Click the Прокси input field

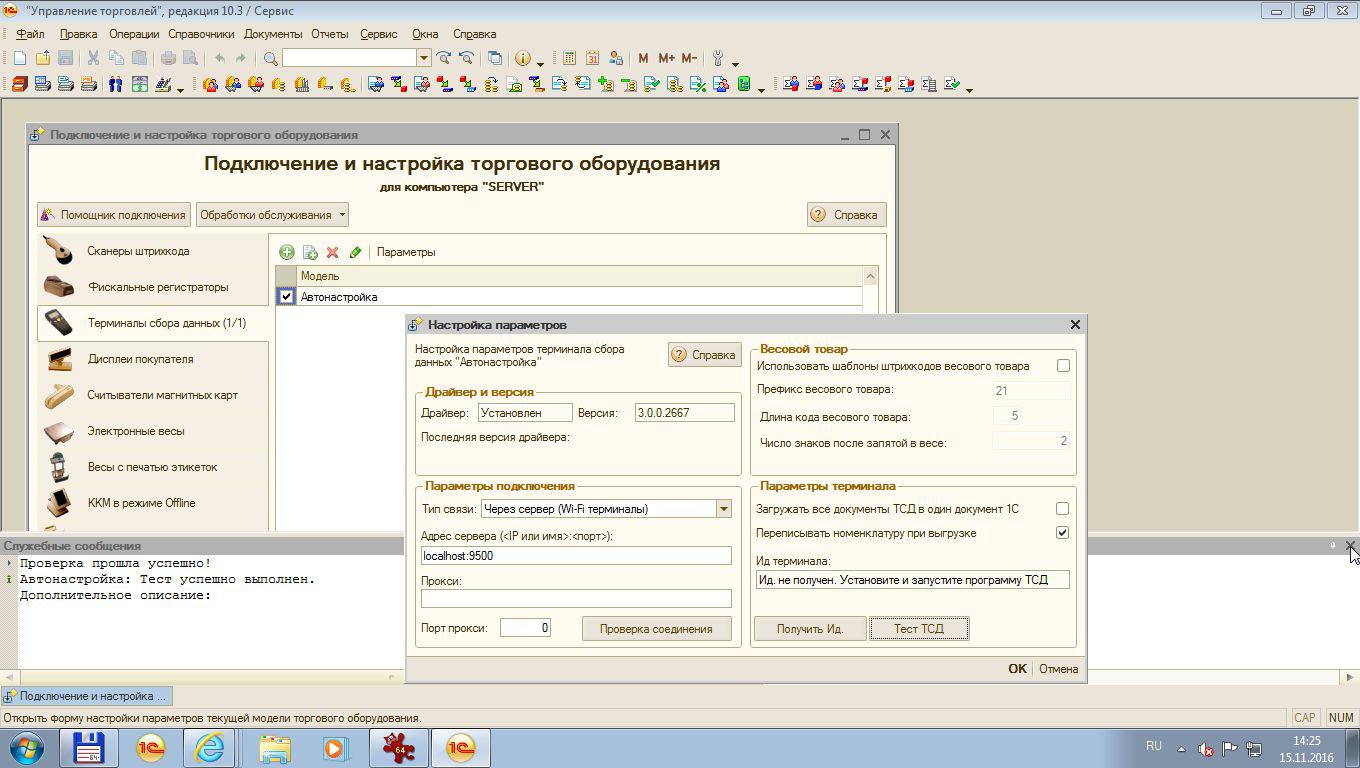point(576,598)
